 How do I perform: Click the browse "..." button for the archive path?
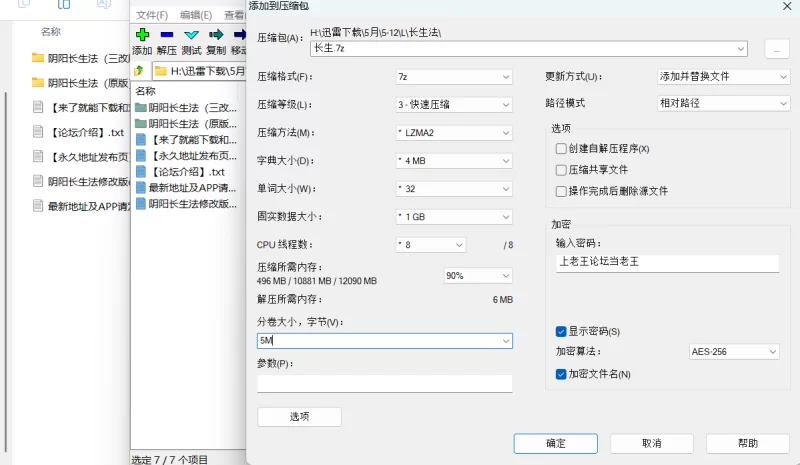click(776, 49)
